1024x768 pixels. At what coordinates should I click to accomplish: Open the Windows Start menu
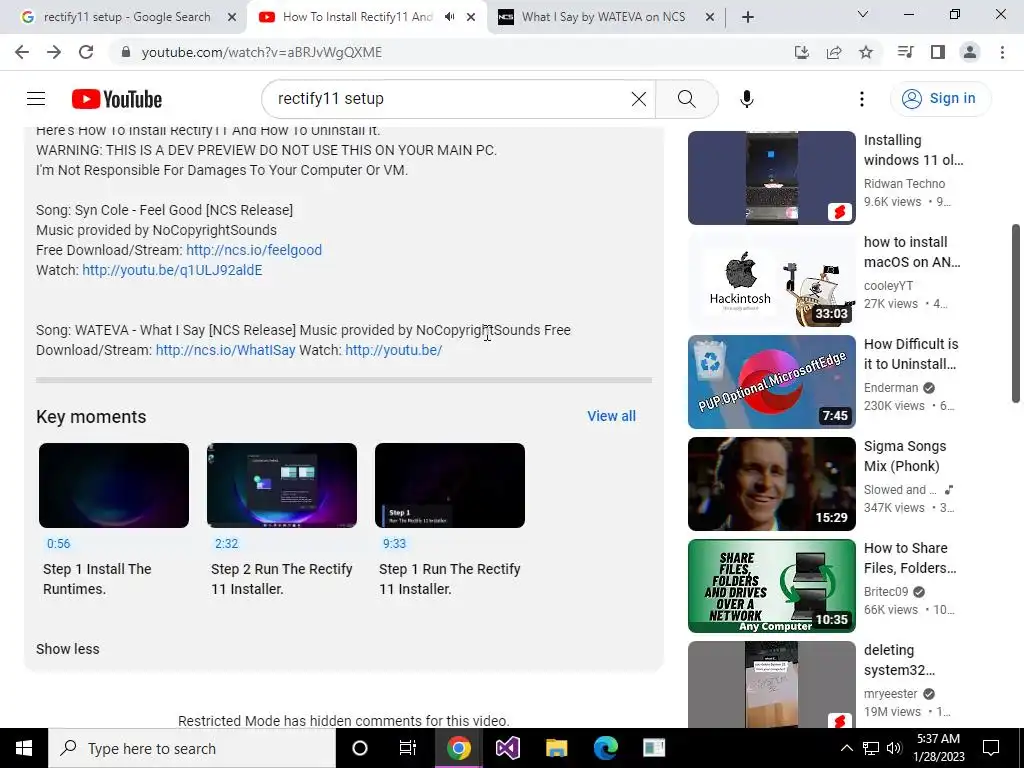[x=24, y=748]
